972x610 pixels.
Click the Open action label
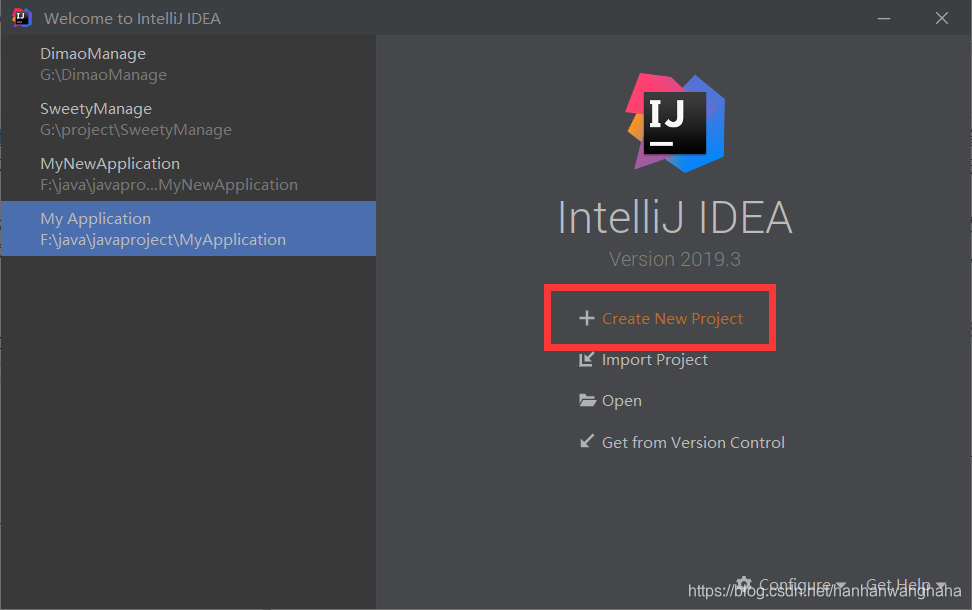click(622, 401)
